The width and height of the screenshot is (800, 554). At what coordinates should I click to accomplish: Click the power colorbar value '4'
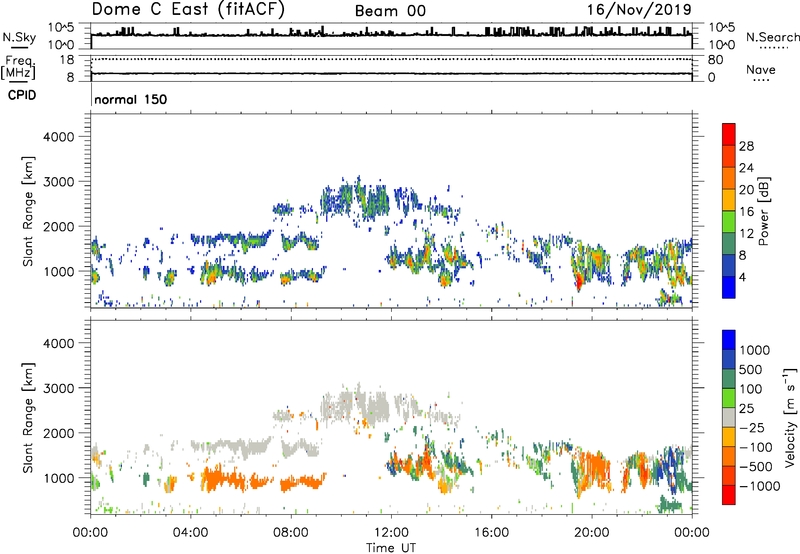tap(742, 277)
